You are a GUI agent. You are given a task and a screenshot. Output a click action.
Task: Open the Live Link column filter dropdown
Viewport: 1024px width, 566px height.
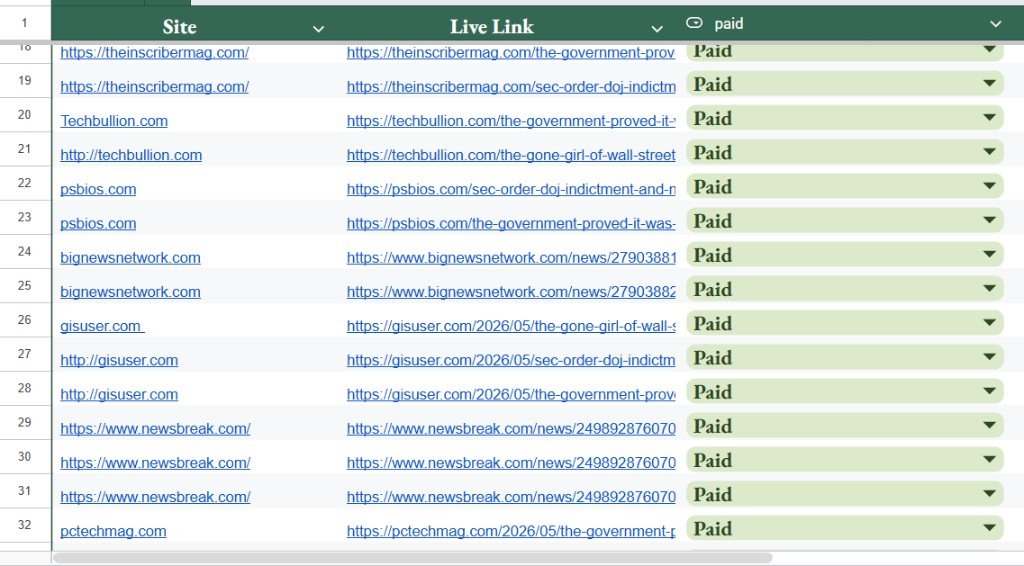tap(657, 29)
